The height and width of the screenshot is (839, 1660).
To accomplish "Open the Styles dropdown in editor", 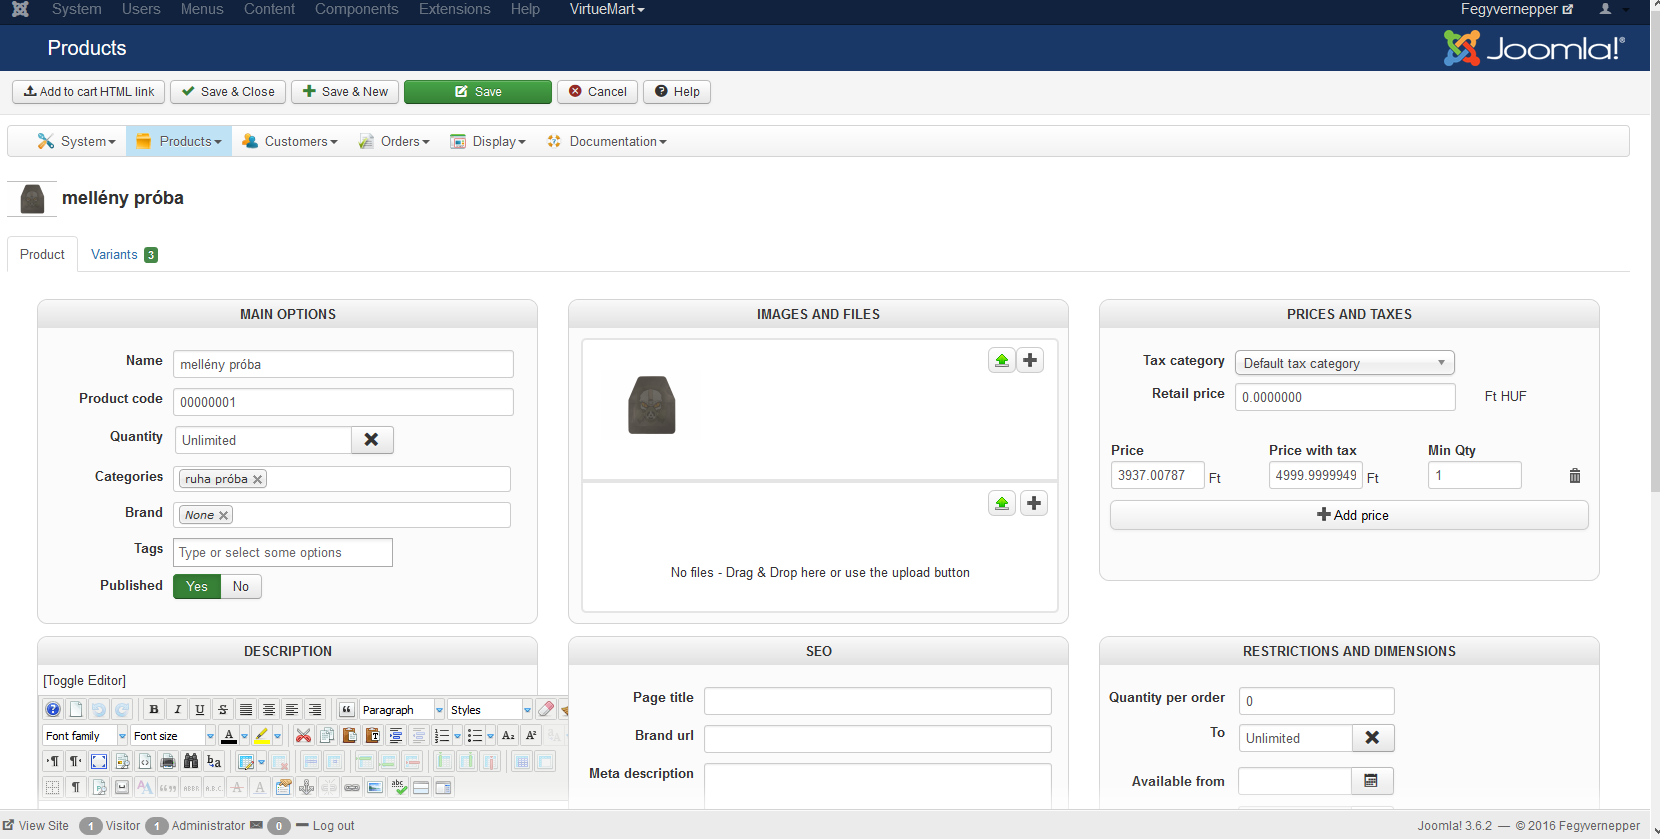I will (491, 709).
